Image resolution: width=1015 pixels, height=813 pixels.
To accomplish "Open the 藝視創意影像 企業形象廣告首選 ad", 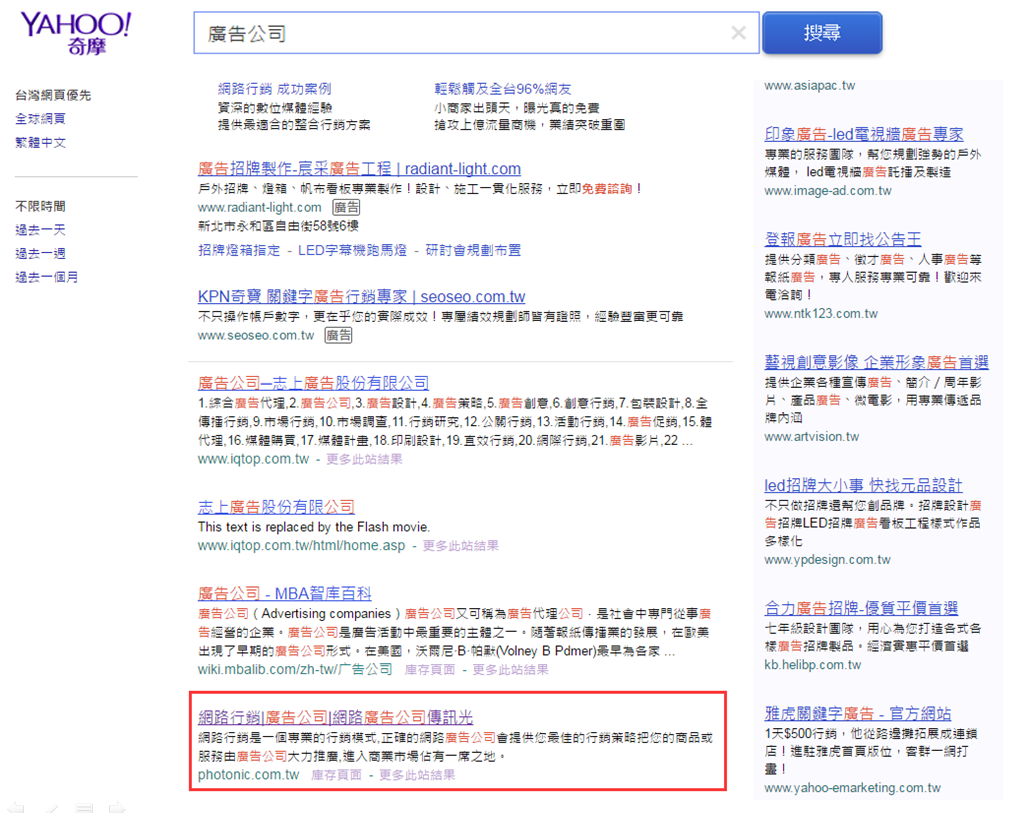I will 877,362.
